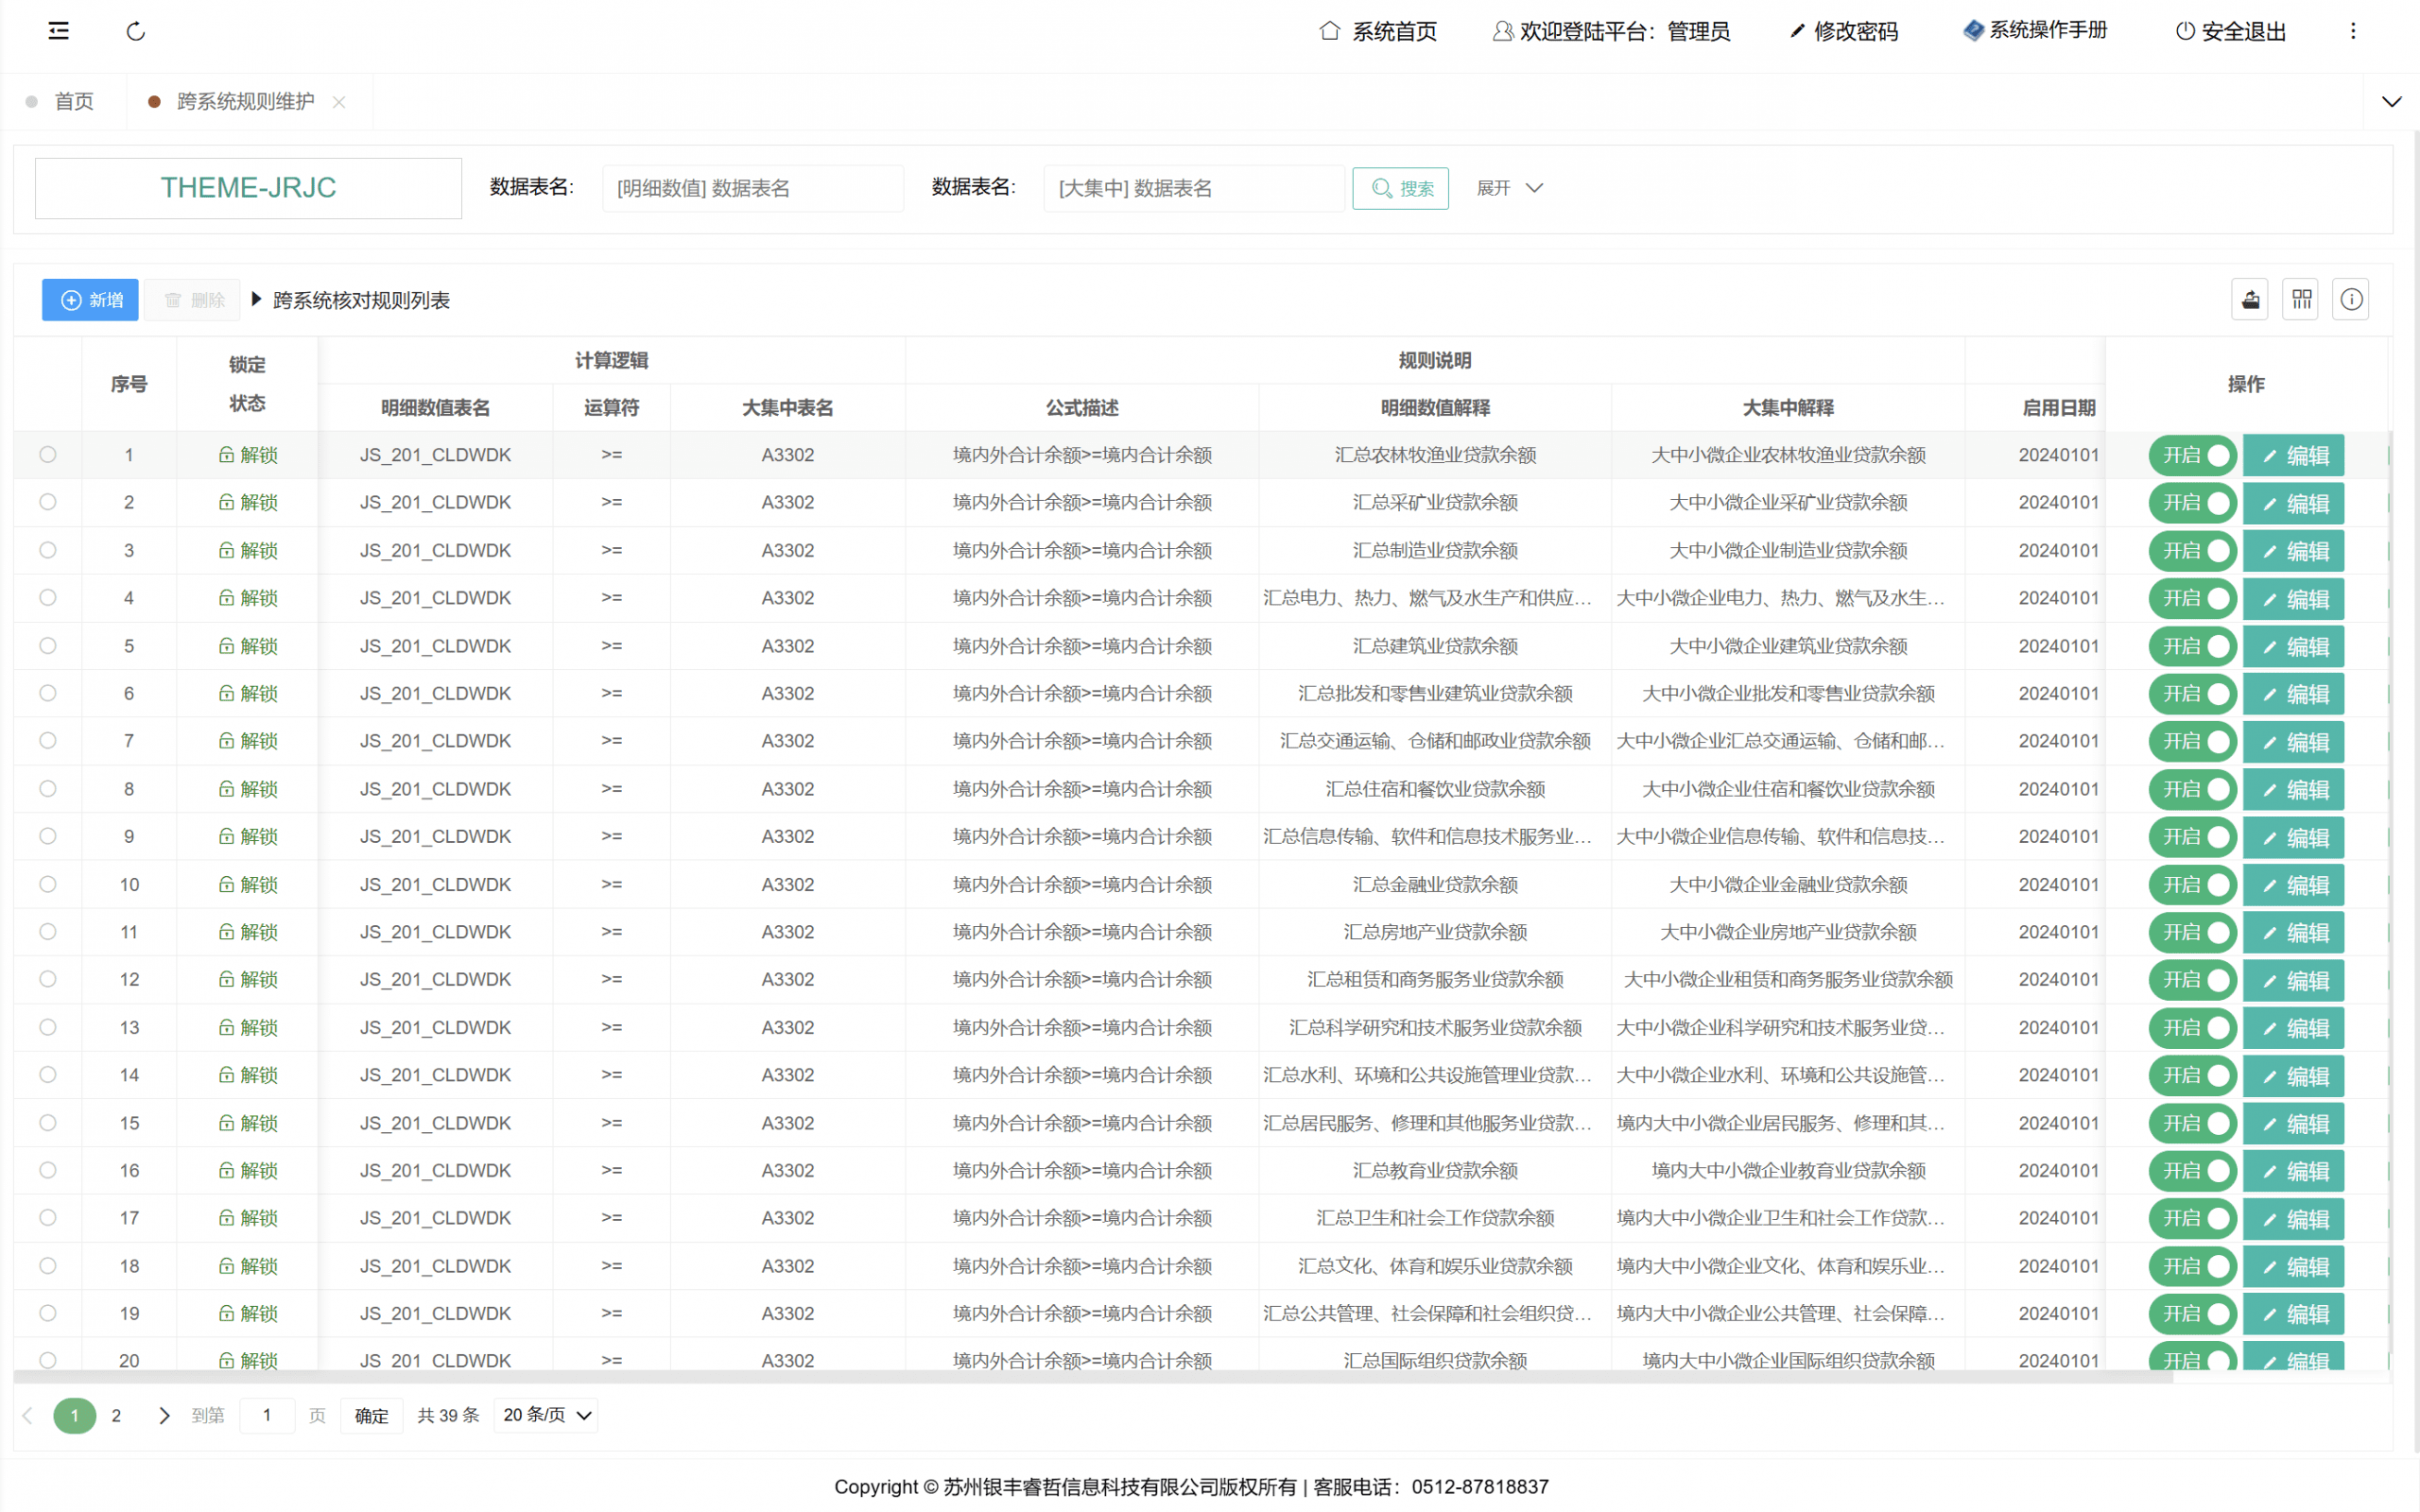This screenshot has width=2420, height=1512.
Task: Open the tab list chevron at right
Action: tap(2391, 102)
